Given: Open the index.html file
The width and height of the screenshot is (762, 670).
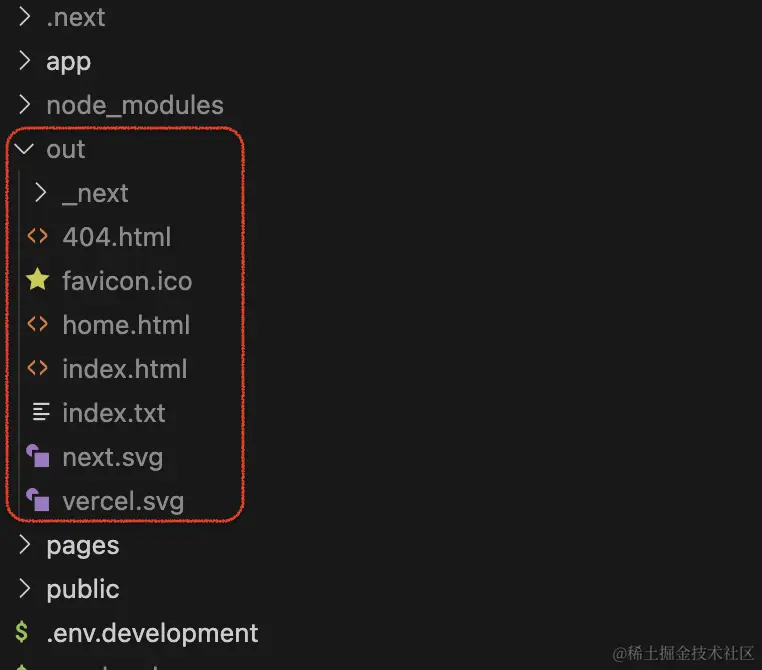Looking at the screenshot, I should tap(125, 369).
